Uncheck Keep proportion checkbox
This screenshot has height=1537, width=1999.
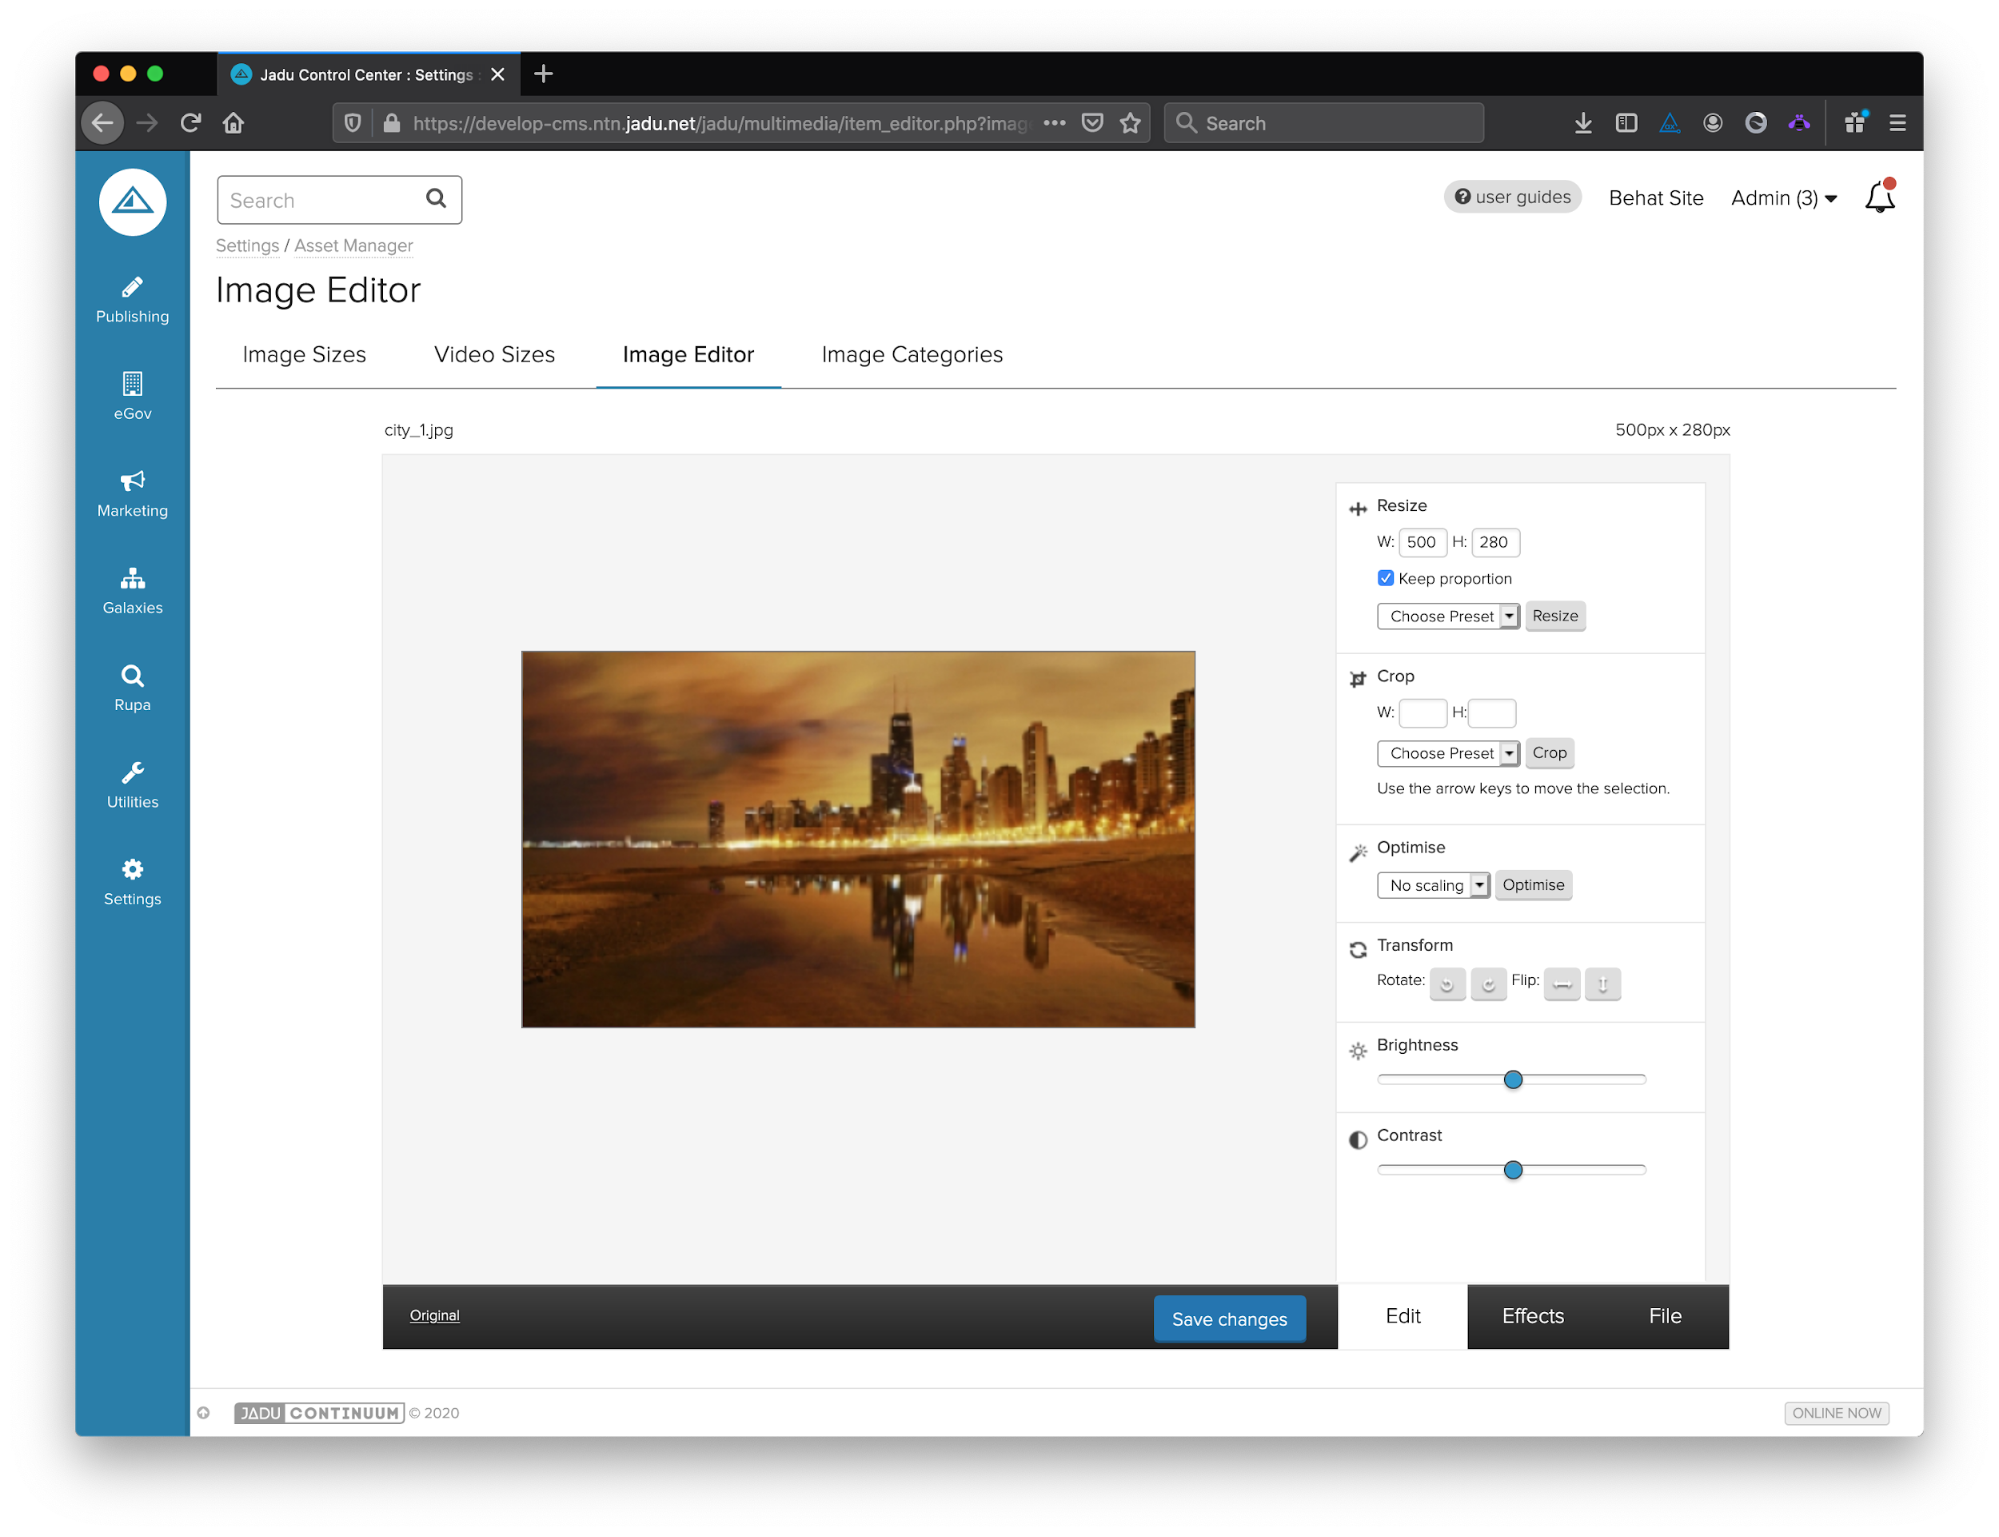(x=1385, y=578)
